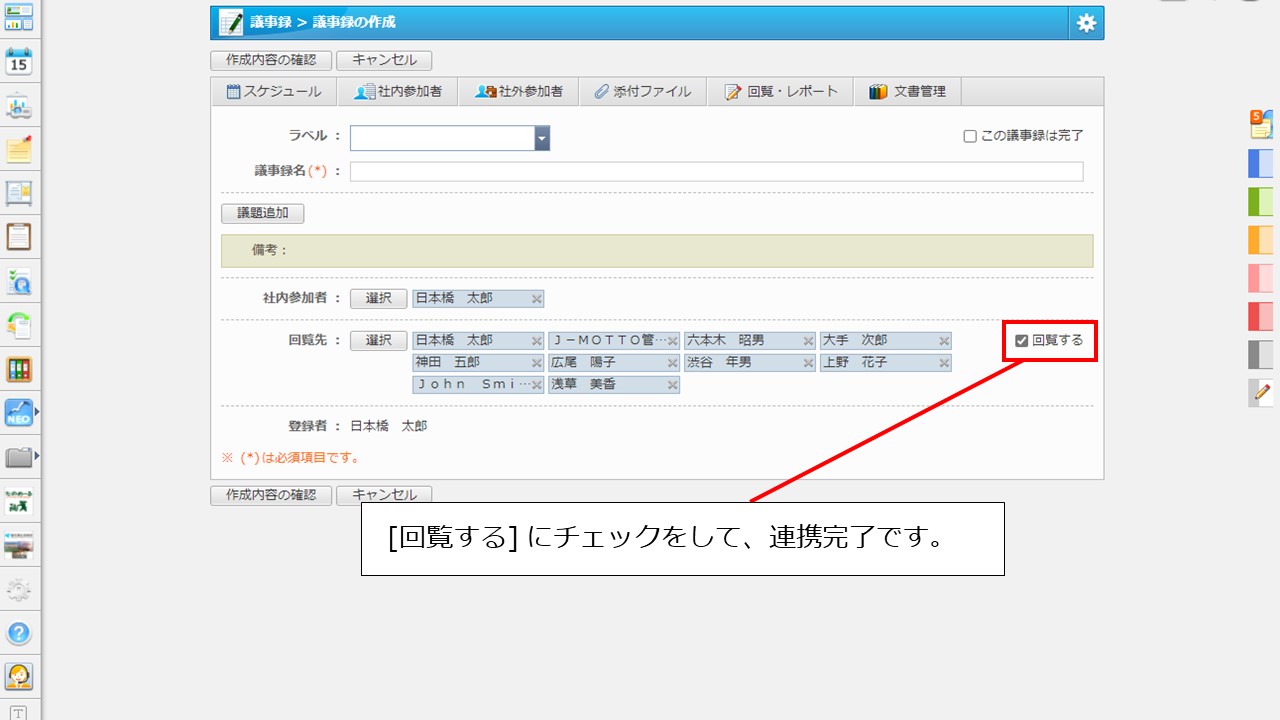
Task: Select the green sticky note color swatch
Action: [x=1260, y=202]
